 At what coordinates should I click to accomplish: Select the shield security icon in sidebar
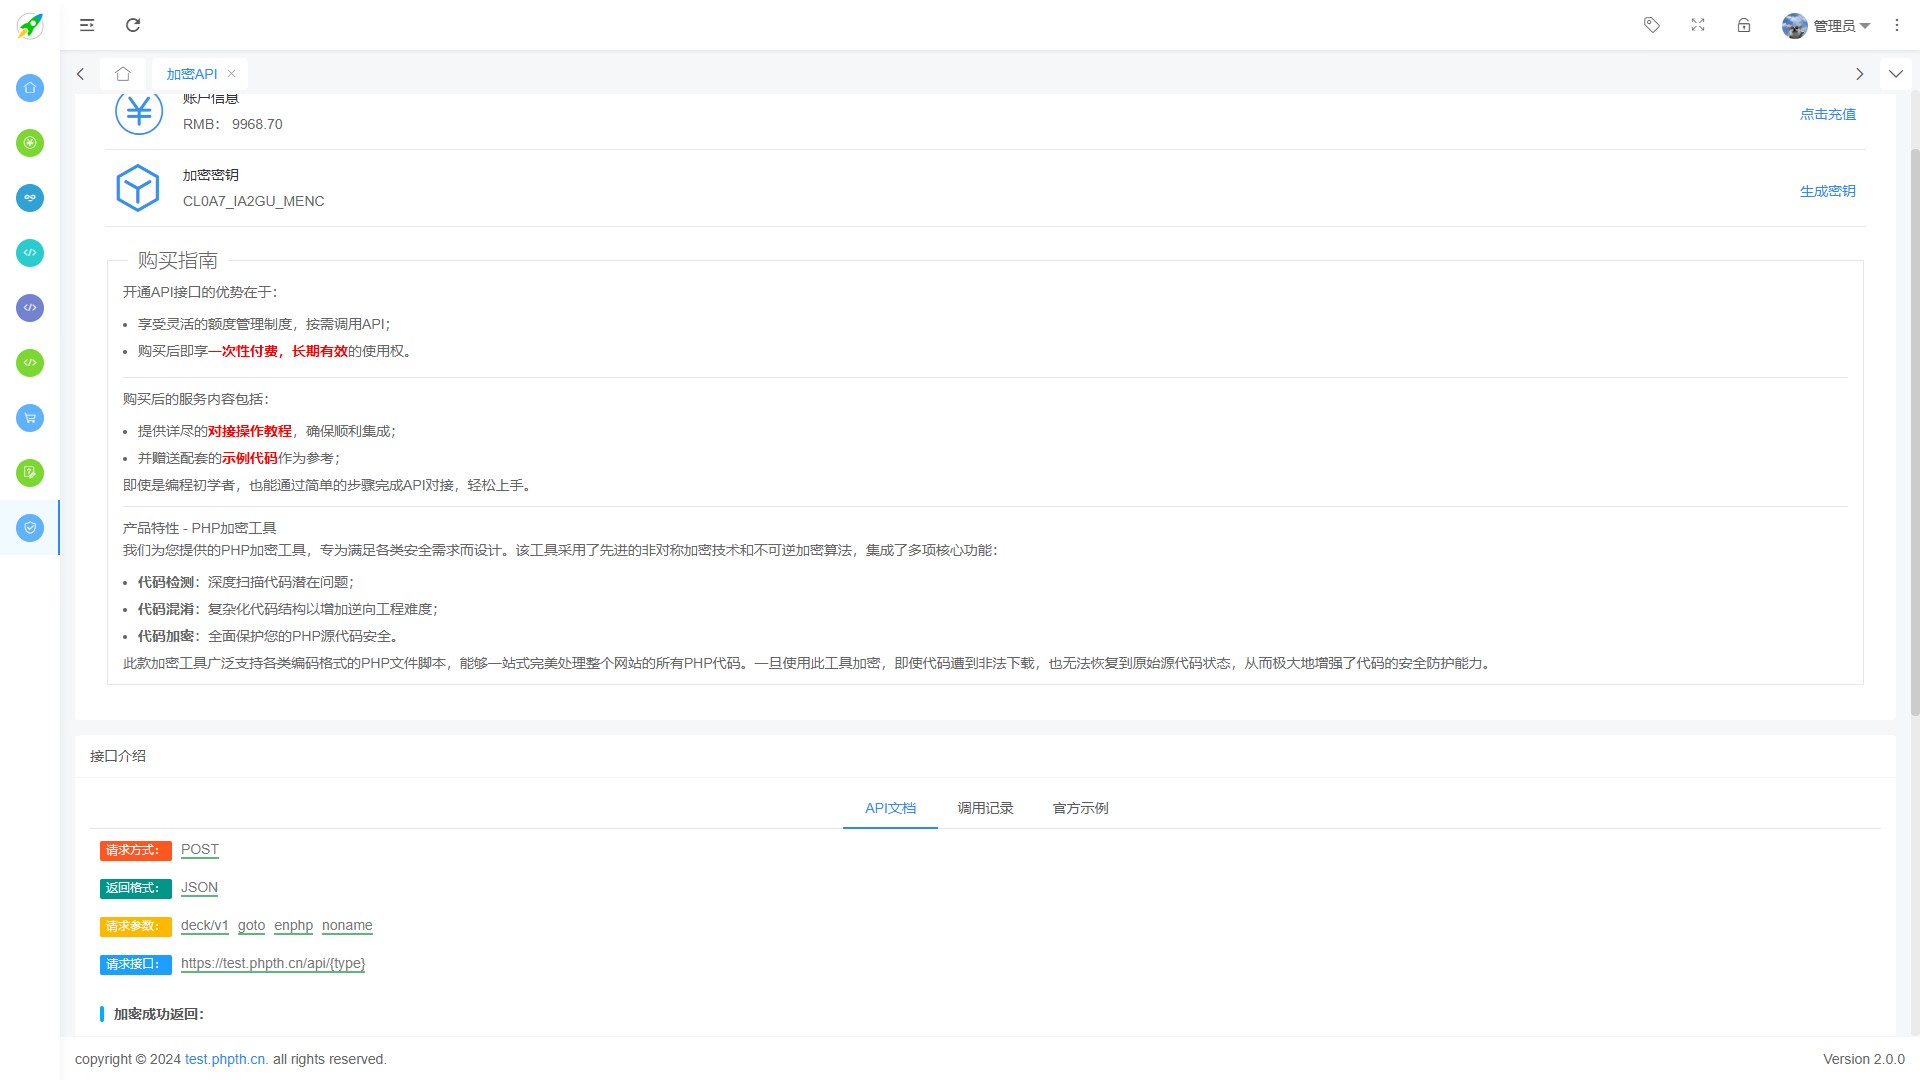29,528
